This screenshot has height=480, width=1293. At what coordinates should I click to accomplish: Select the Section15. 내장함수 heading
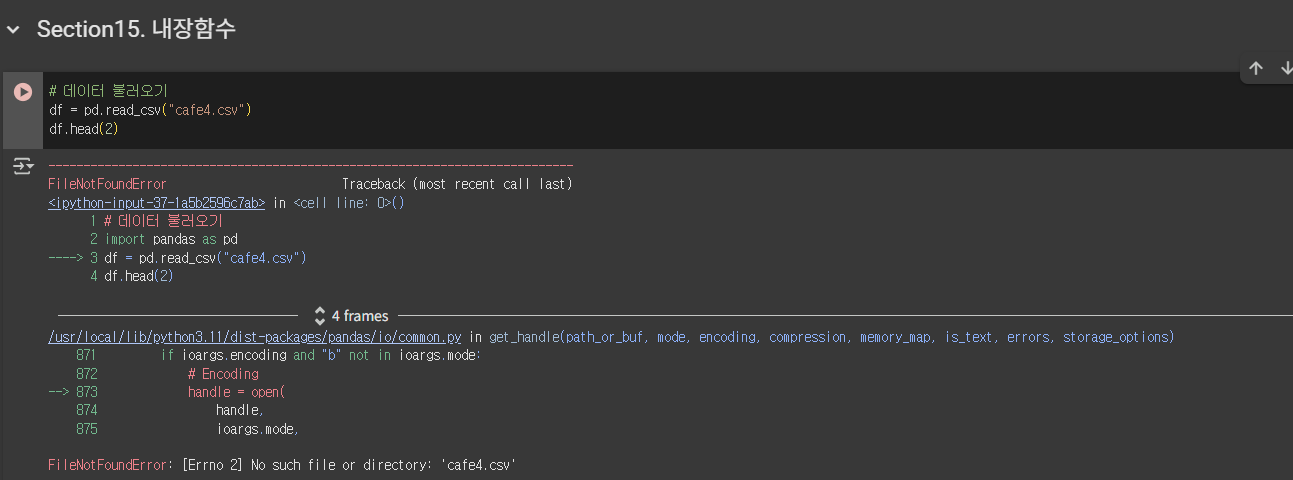(x=136, y=30)
